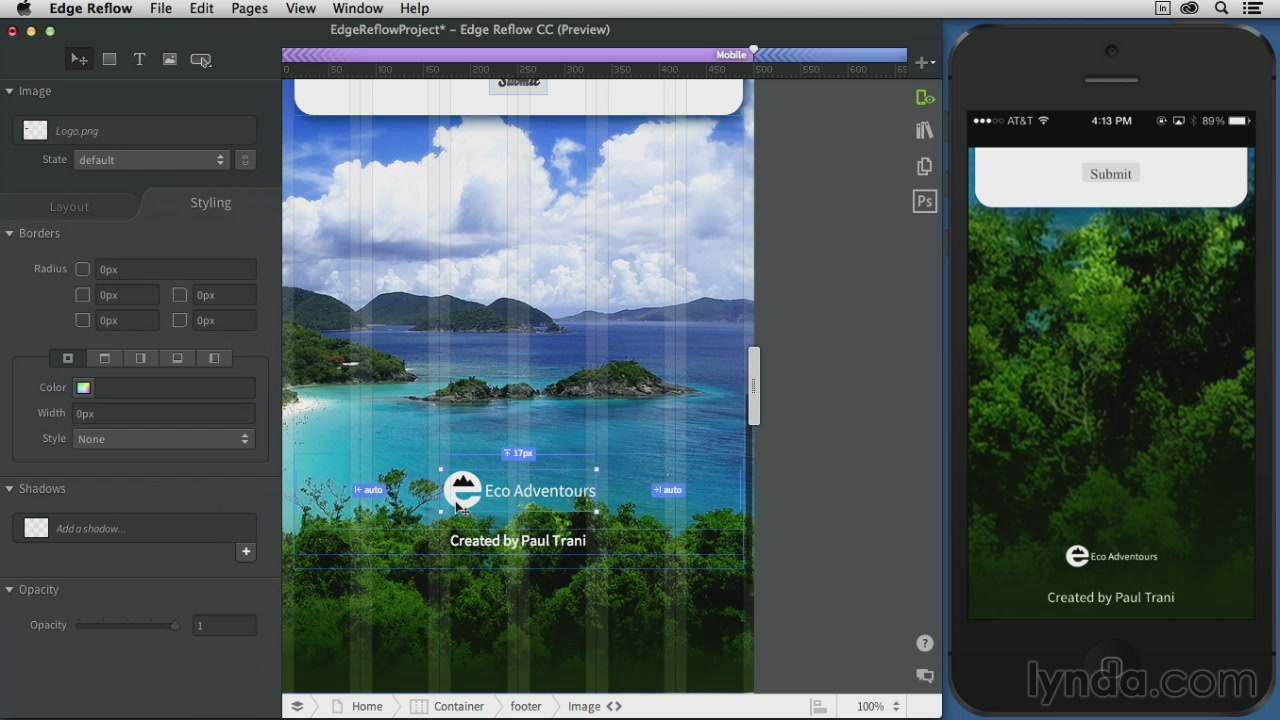Select the Form button tool
Image resolution: width=1280 pixels, height=720 pixels.
(x=201, y=60)
